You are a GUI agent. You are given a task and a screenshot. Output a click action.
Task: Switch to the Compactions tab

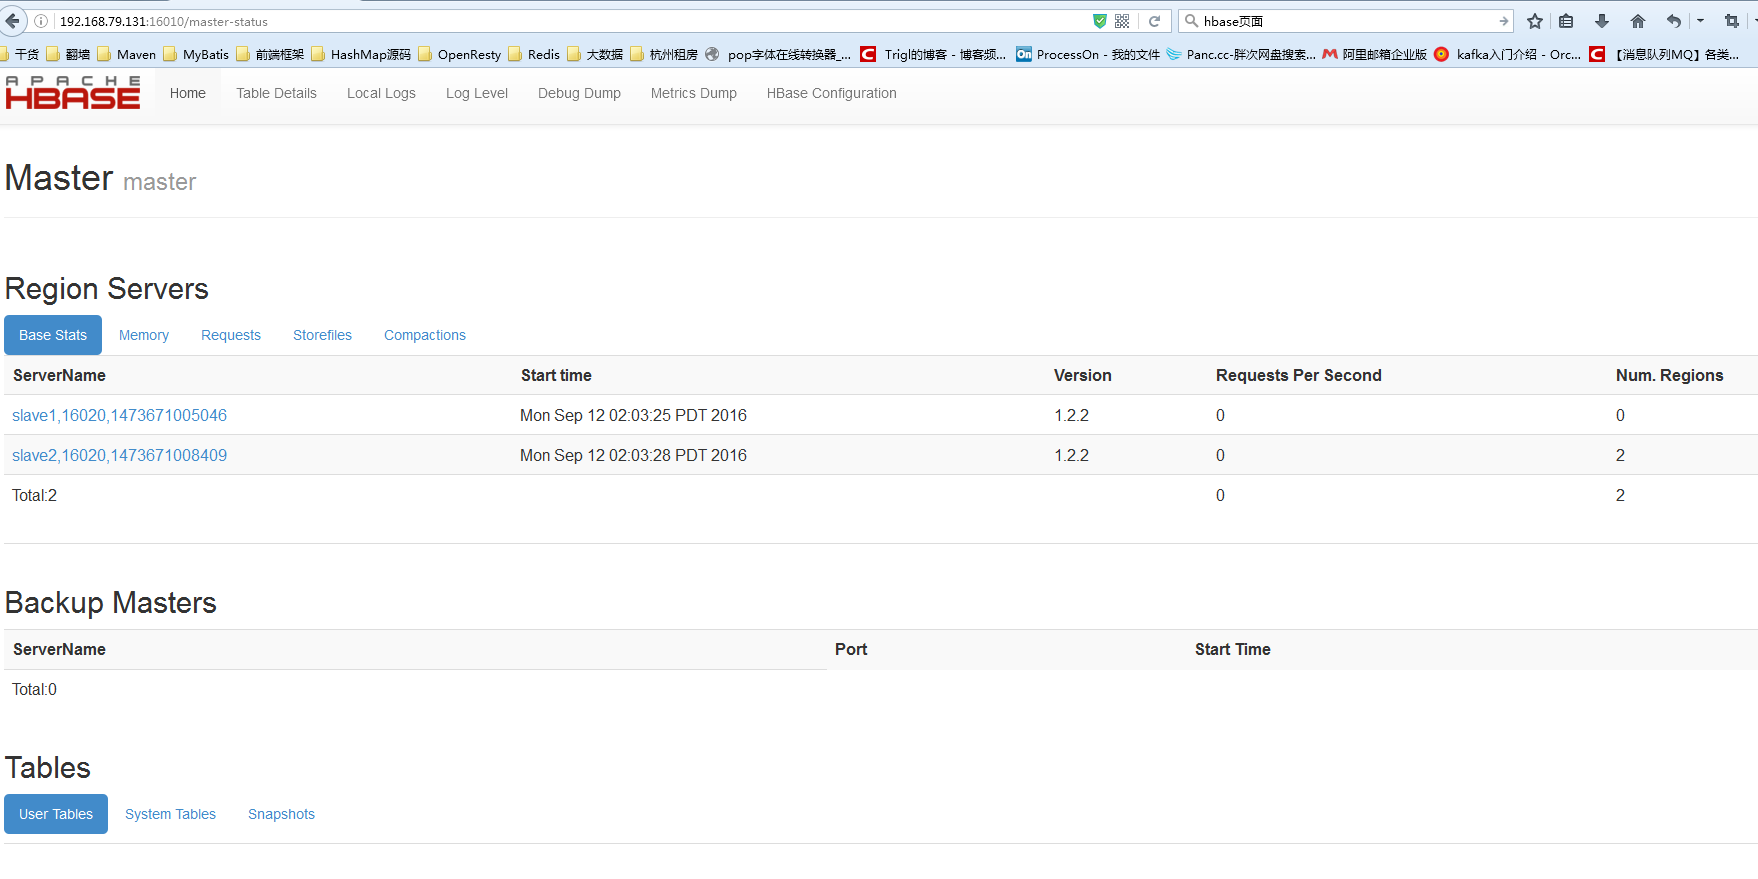coord(425,335)
